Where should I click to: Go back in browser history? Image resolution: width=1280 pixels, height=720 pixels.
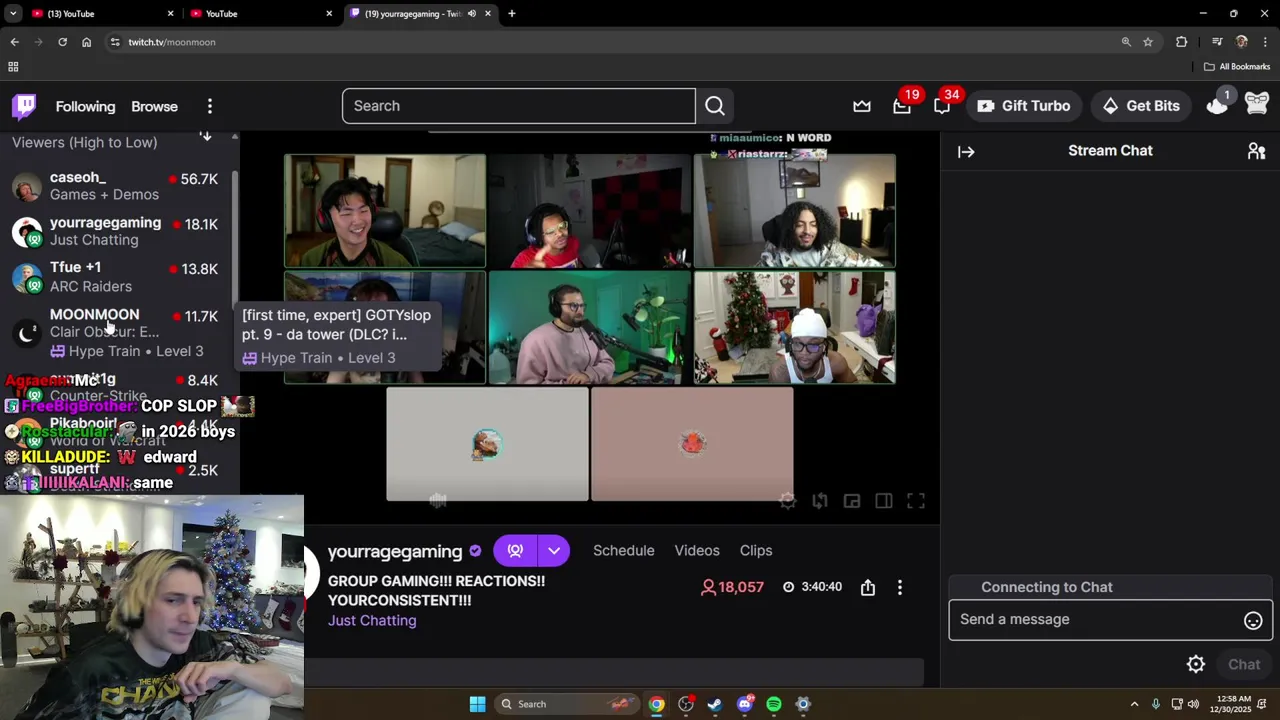(14, 42)
